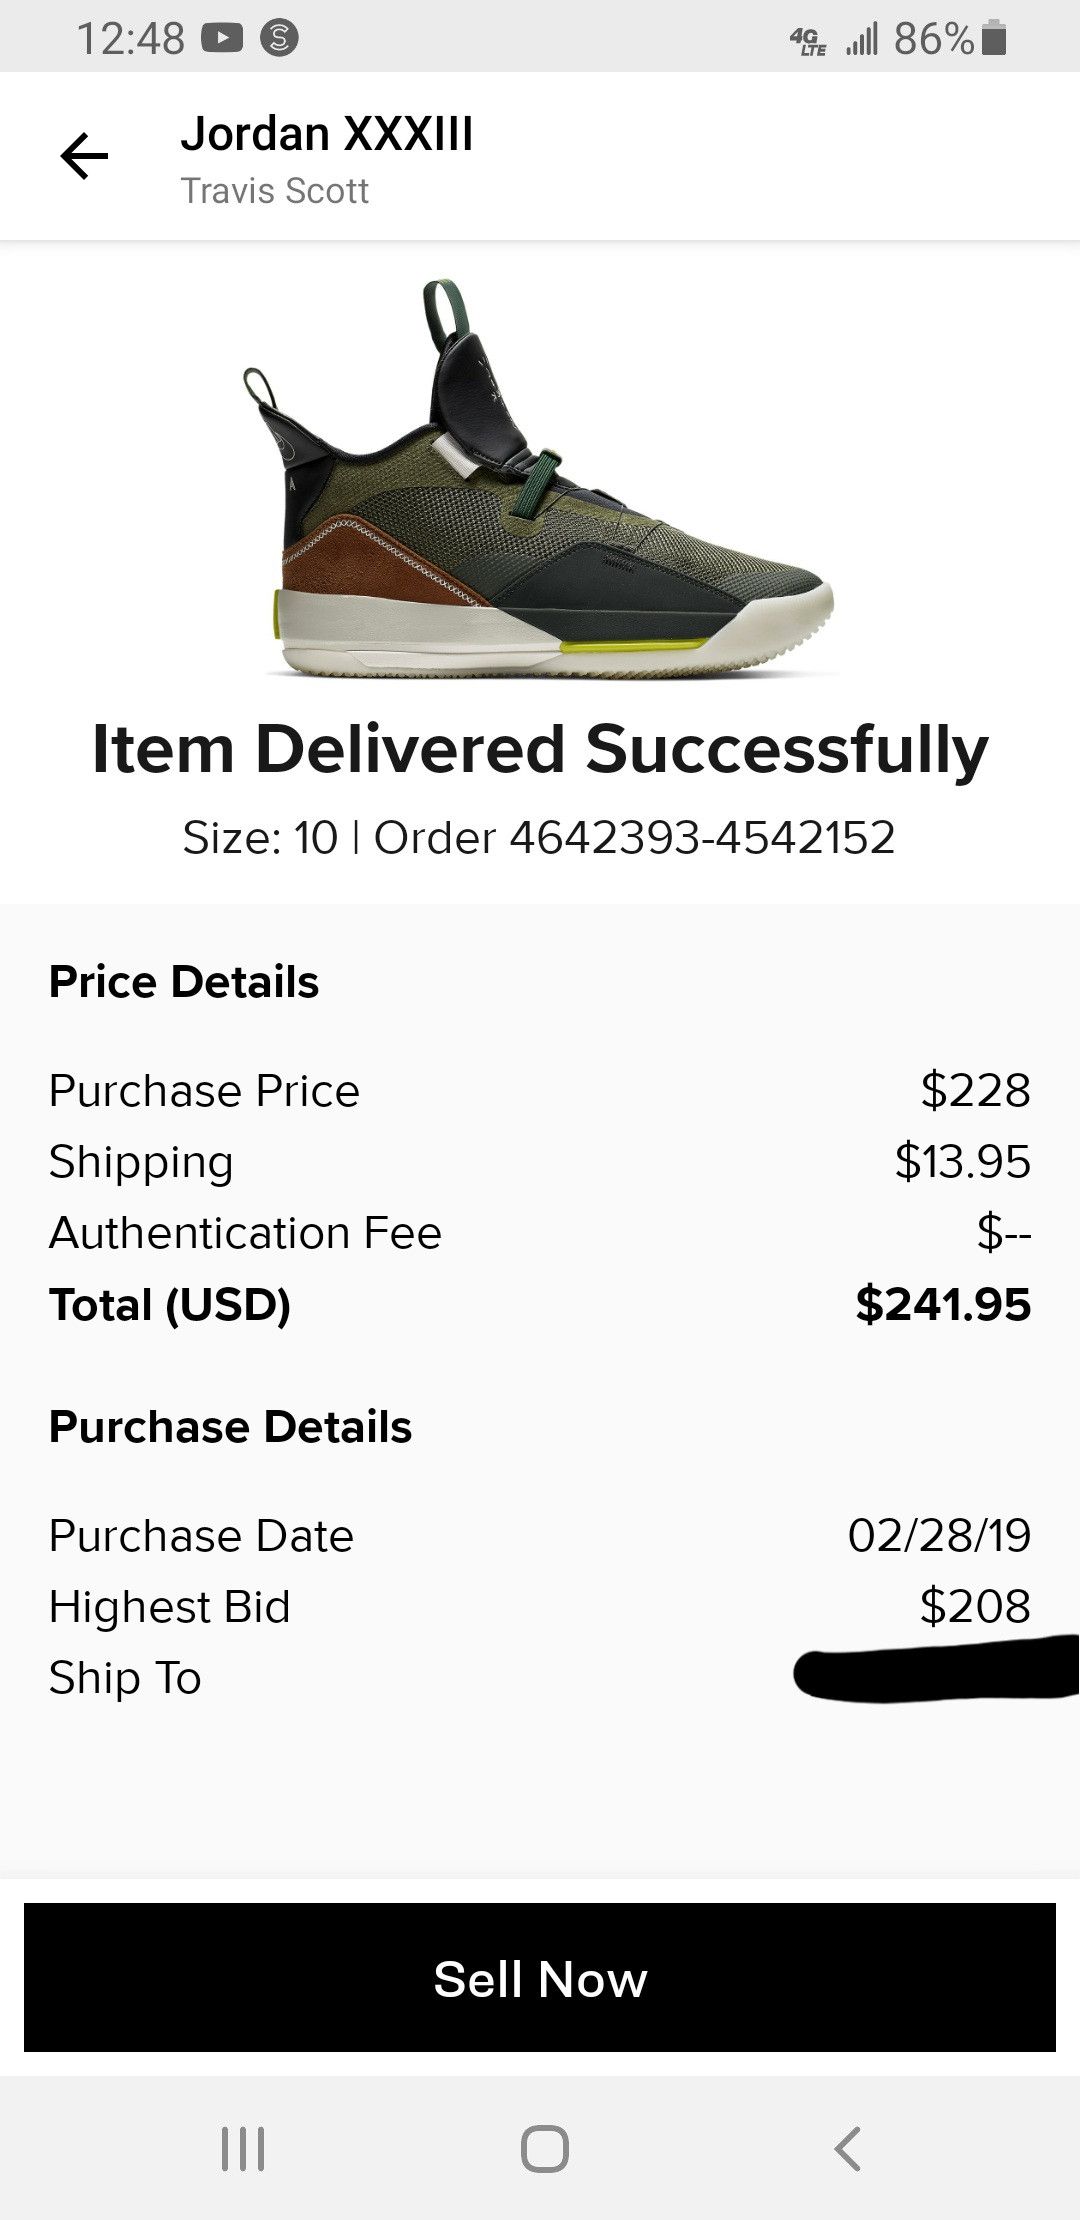Tap the Authentication Fee row label

coord(245,1233)
